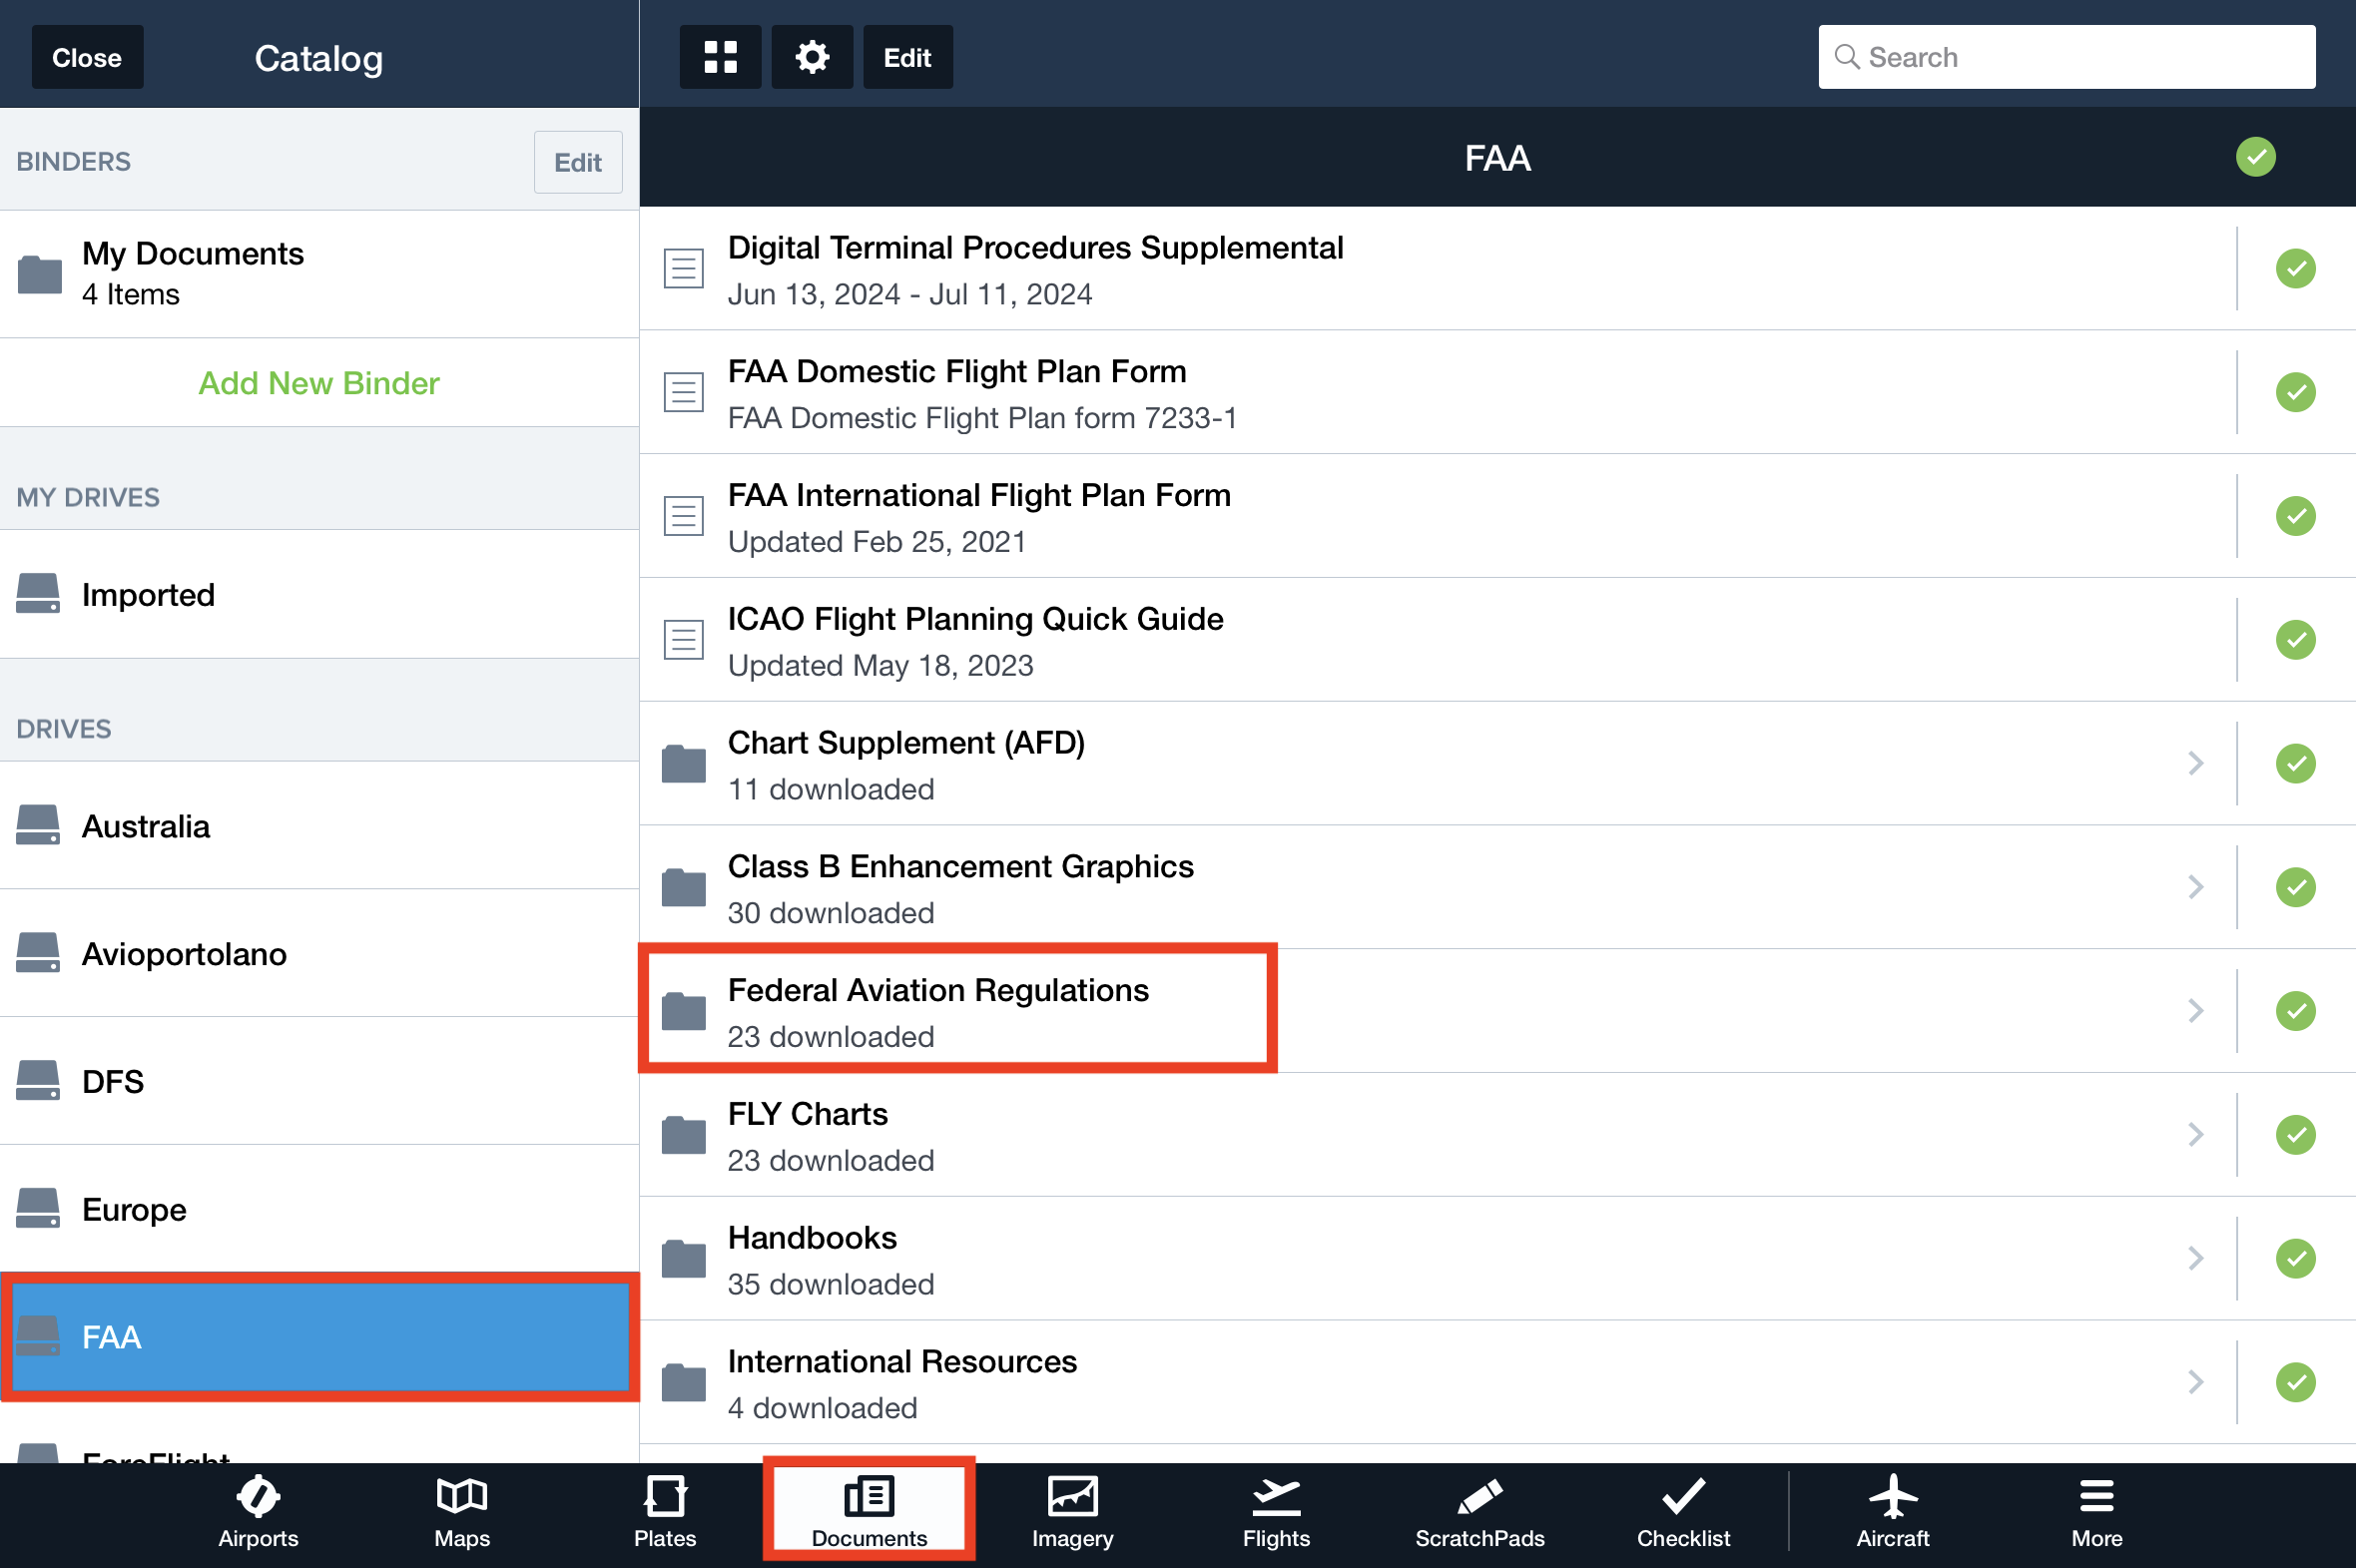The width and height of the screenshot is (2356, 1568).
Task: Open 'Digital Terminal Procedures Supplemental' title
Action: pos(1035,248)
